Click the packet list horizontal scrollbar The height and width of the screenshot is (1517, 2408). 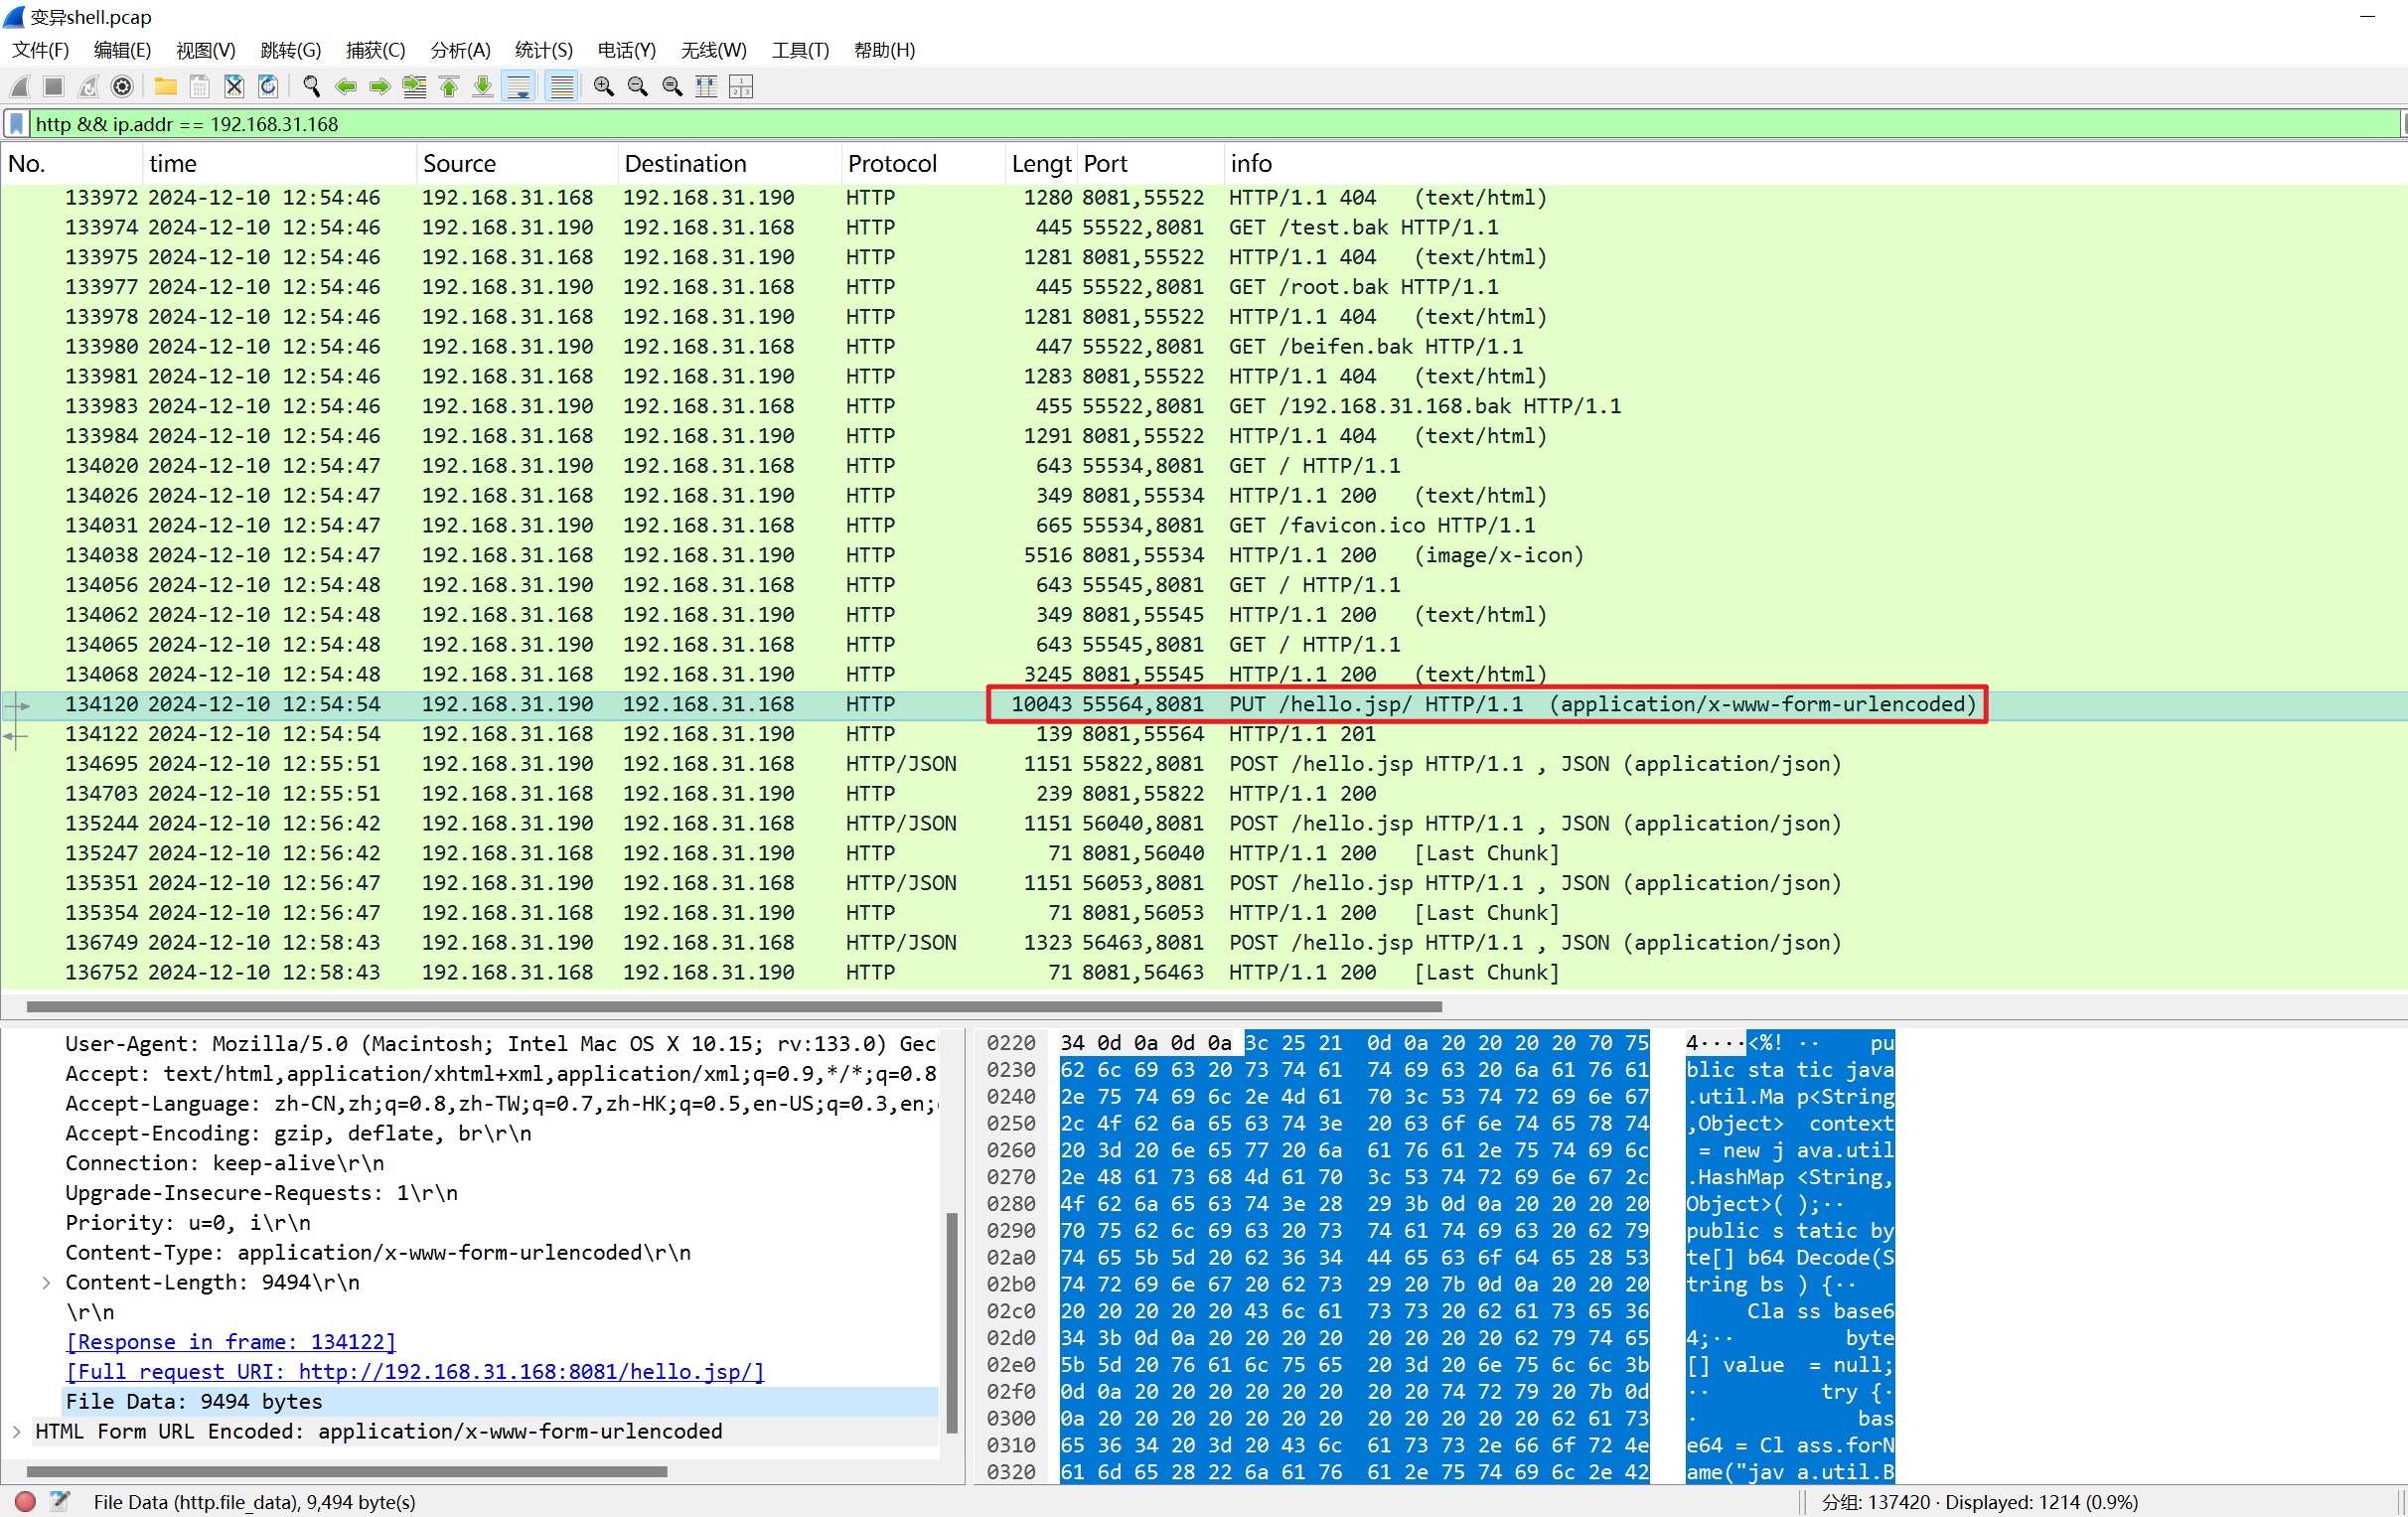[x=734, y=1006]
